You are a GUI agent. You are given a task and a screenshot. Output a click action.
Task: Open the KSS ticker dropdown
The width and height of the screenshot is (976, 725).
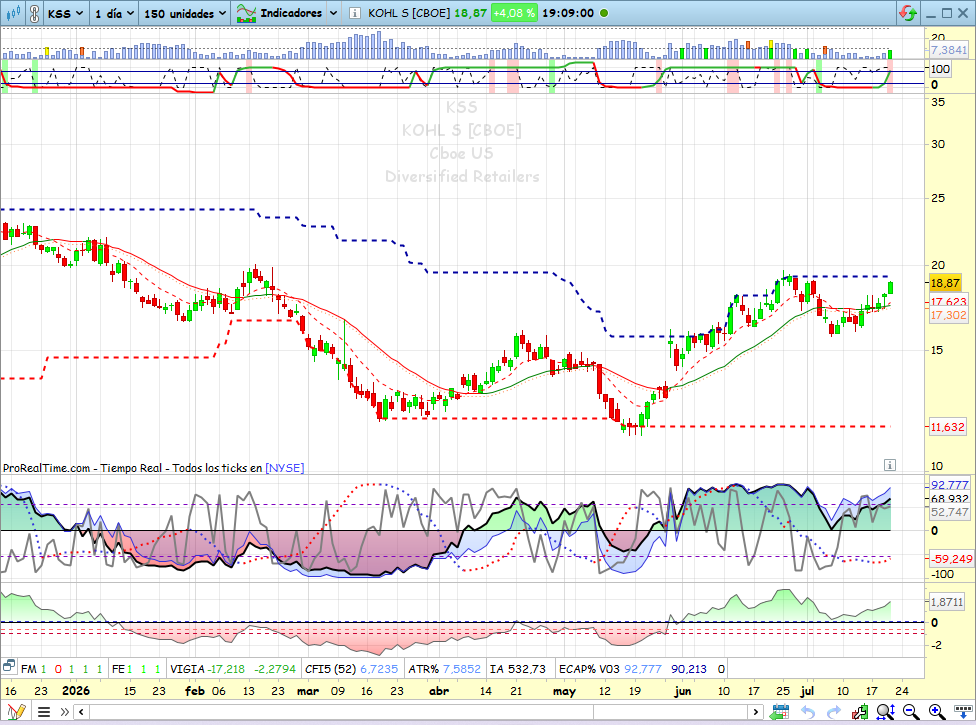(65, 13)
